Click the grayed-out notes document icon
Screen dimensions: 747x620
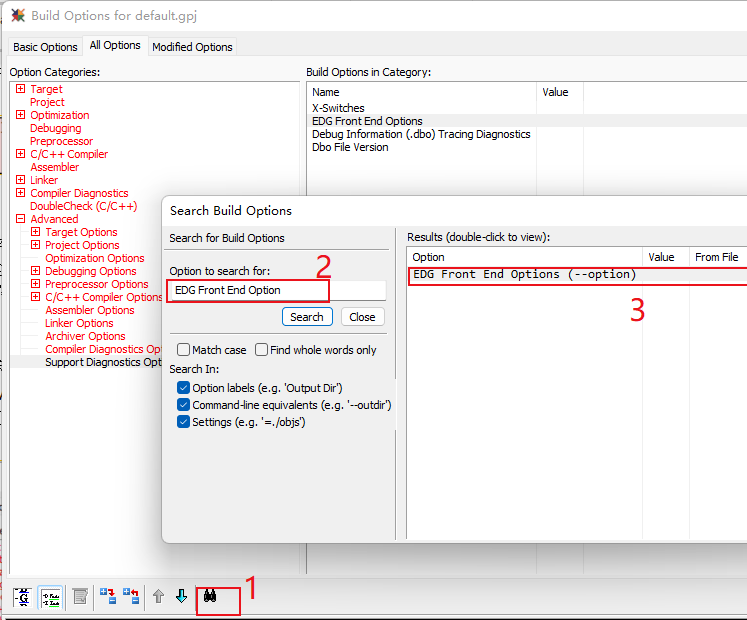pyautogui.click(x=80, y=596)
